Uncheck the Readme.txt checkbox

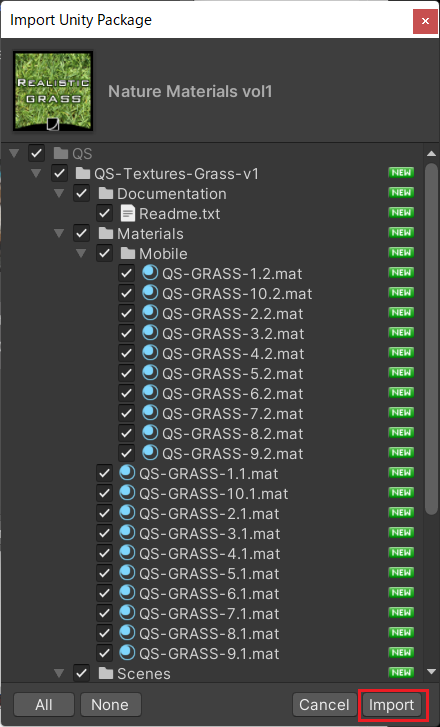104,214
